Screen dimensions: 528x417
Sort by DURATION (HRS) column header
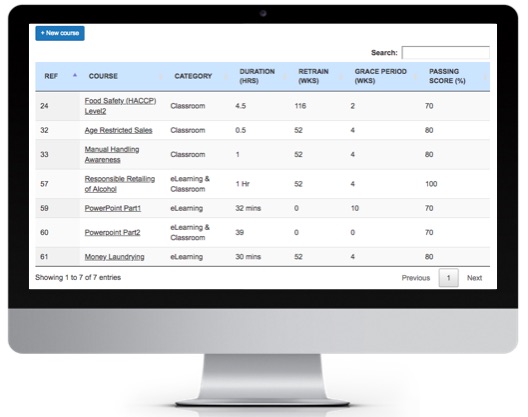coord(257,76)
